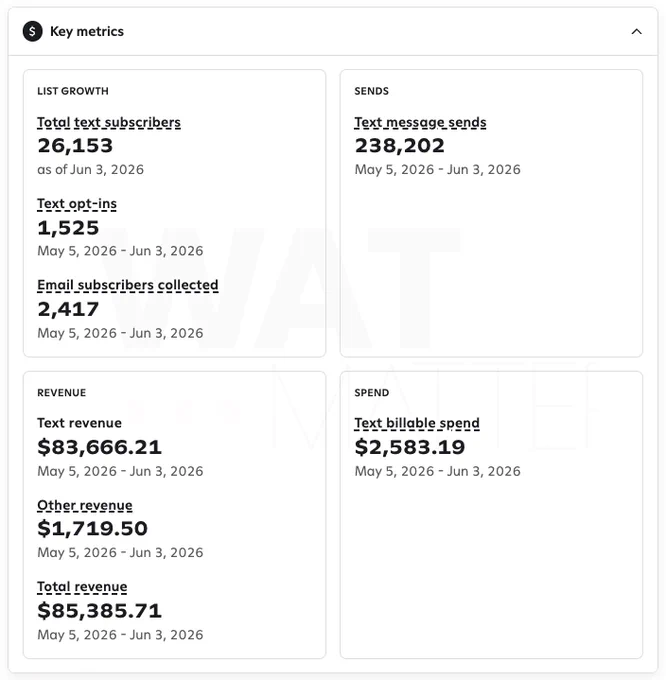Click the dollar sign Key metrics icon
This screenshot has height=680, width=666.
coord(33,31)
